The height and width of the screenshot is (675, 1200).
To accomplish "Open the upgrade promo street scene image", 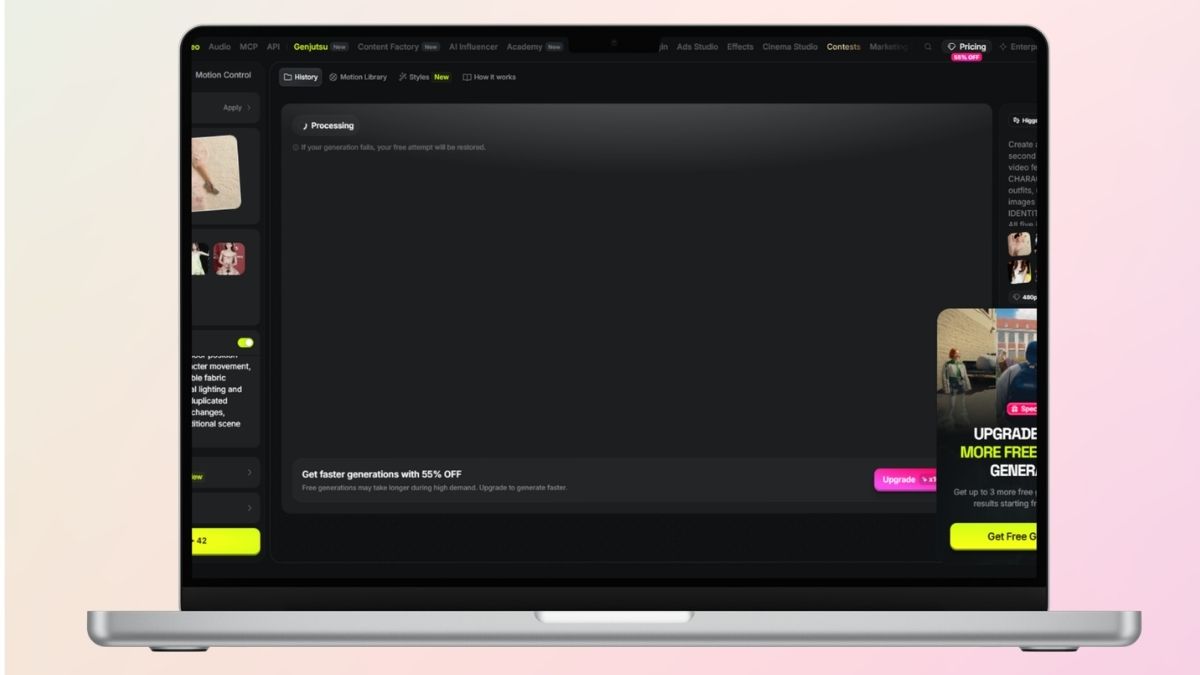I will pos(987,364).
